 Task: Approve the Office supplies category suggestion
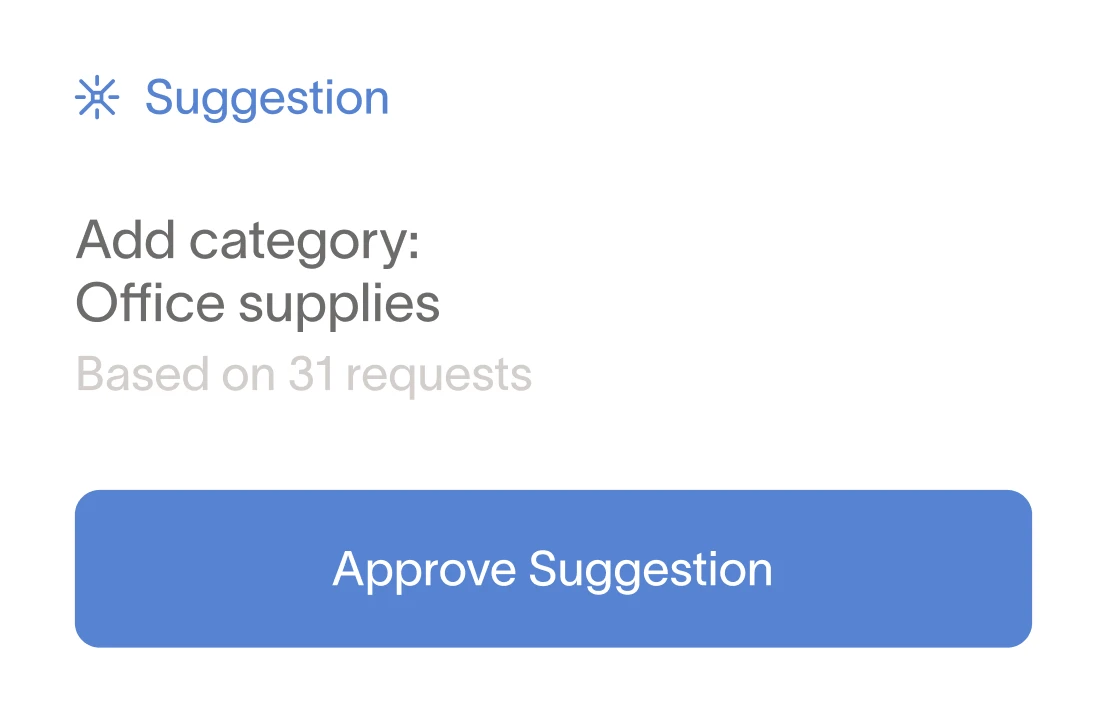coord(553,568)
